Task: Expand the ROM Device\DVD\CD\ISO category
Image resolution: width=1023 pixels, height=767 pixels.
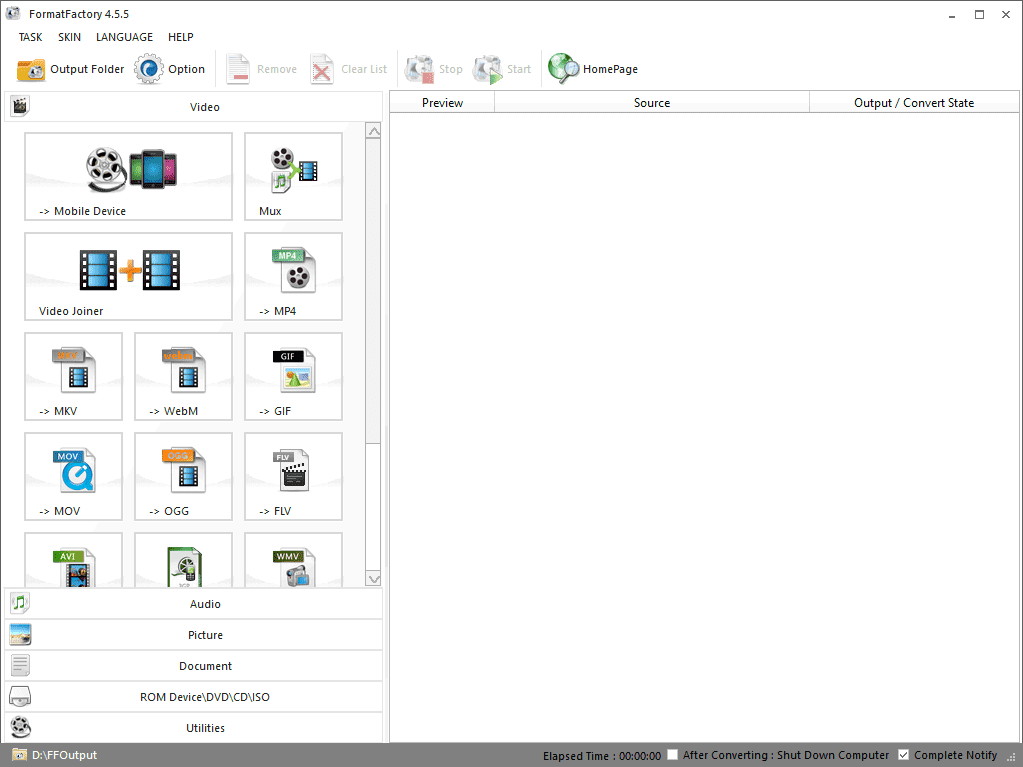Action: point(194,697)
